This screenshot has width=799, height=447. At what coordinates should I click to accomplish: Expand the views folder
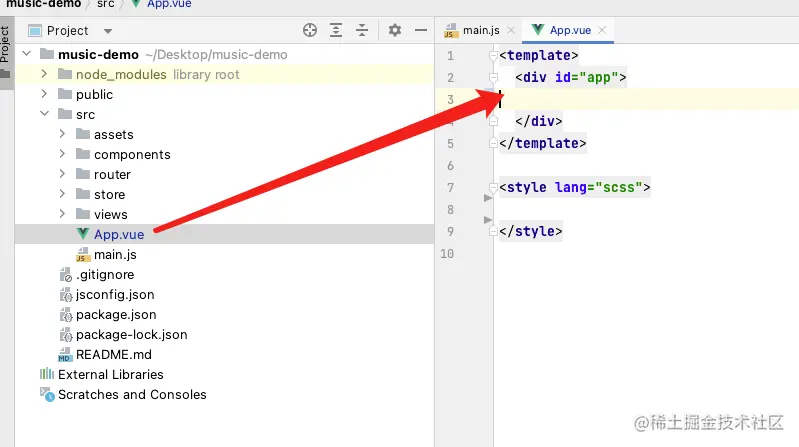click(62, 214)
